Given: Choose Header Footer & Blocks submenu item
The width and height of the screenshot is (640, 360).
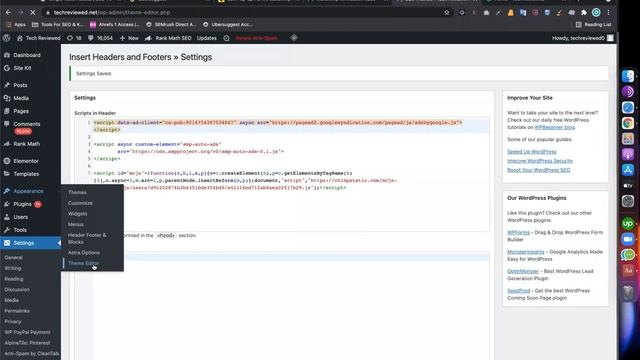Looking at the screenshot, I should click(87, 238).
